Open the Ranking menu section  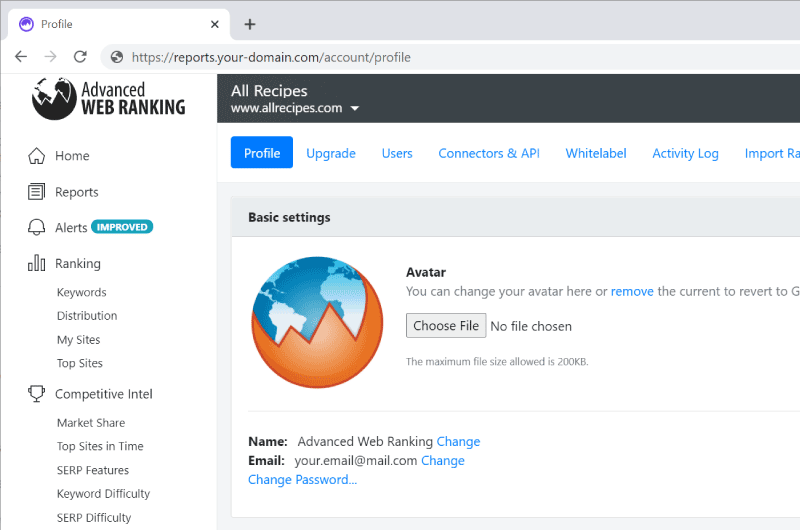click(x=78, y=263)
